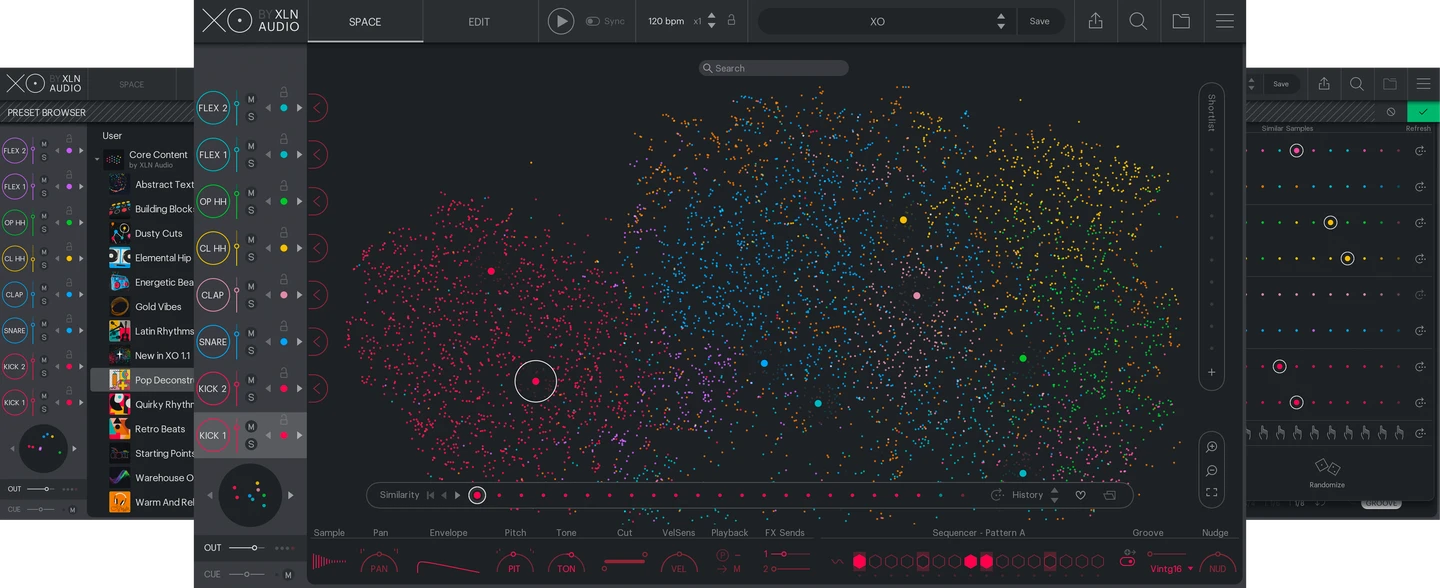1440x588 pixels.
Task: Open the magnifier search icon in header
Action: (1138, 21)
